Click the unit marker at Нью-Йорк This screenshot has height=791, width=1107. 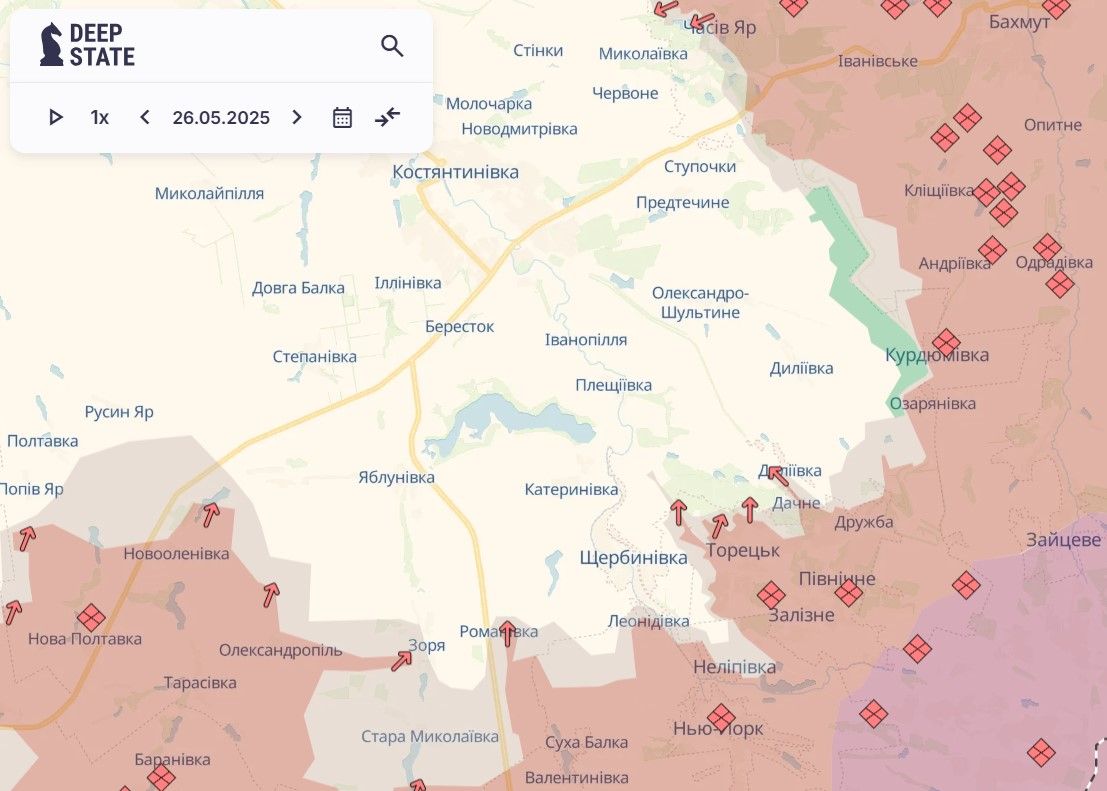tap(721, 717)
